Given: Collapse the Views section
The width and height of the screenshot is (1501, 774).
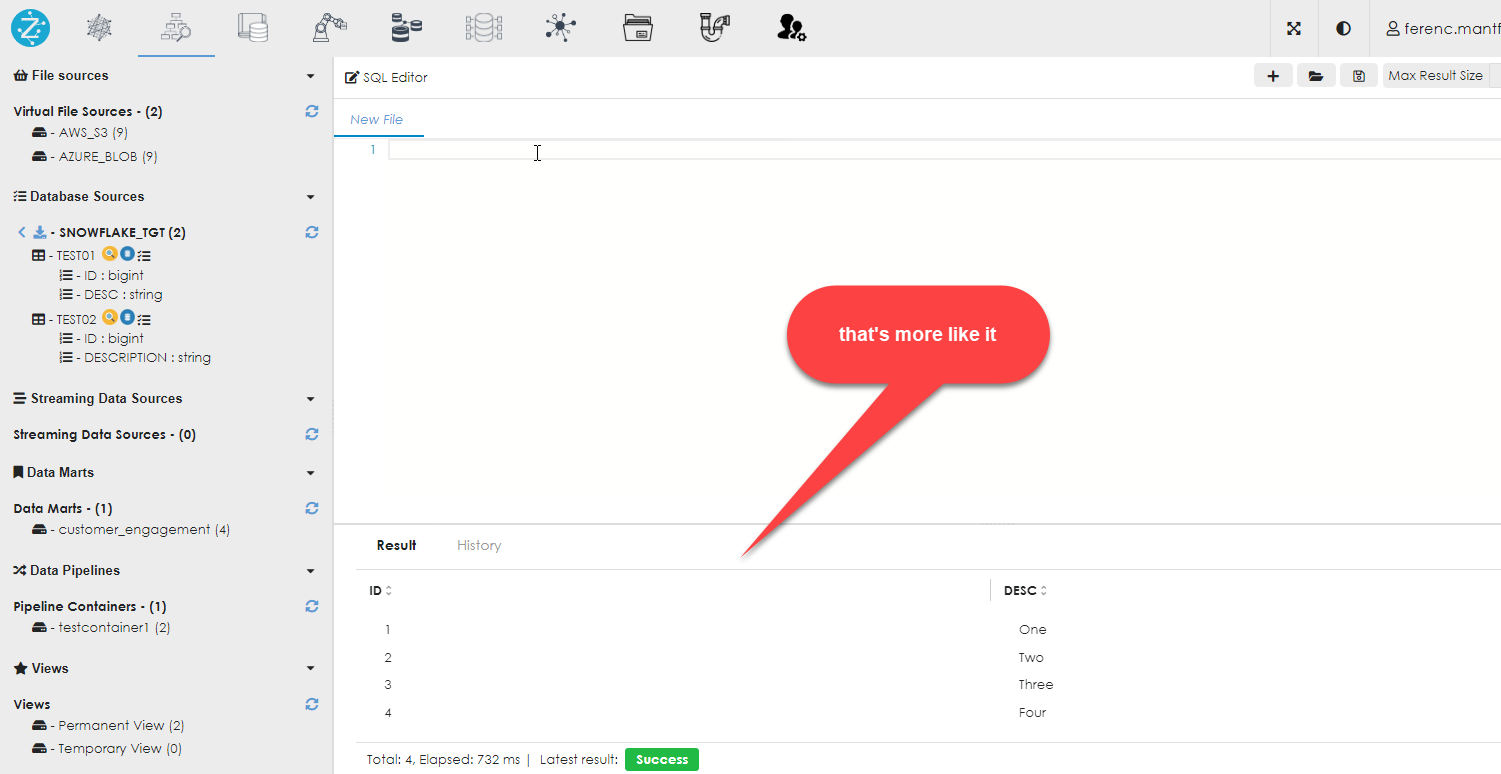Looking at the screenshot, I should pos(311,669).
